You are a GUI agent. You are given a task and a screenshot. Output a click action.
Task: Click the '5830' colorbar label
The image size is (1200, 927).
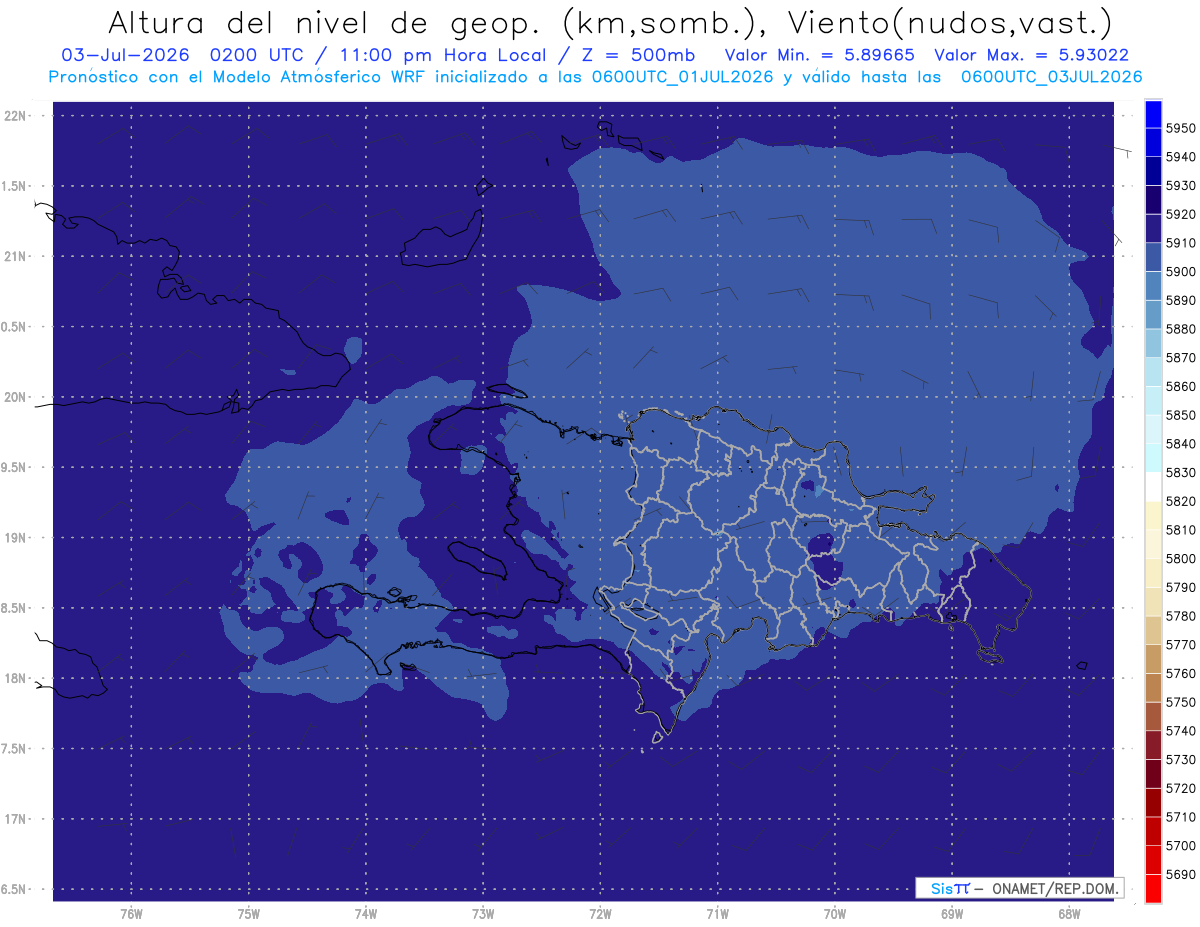click(x=1181, y=472)
